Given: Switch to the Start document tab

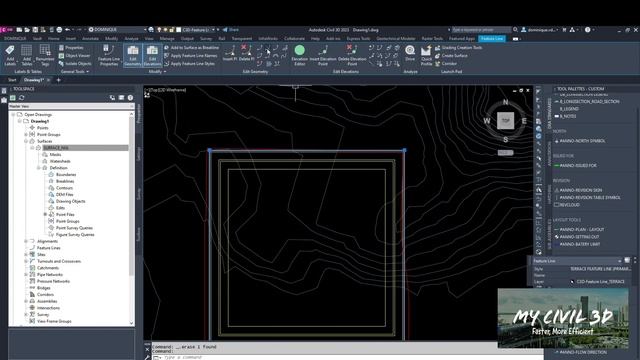Looking at the screenshot, I should pyautogui.click(x=12, y=80).
